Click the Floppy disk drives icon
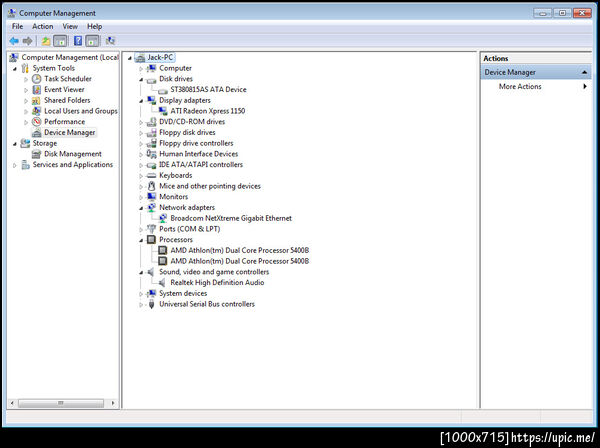Viewport: 600px width, 448px height. pyautogui.click(x=152, y=132)
